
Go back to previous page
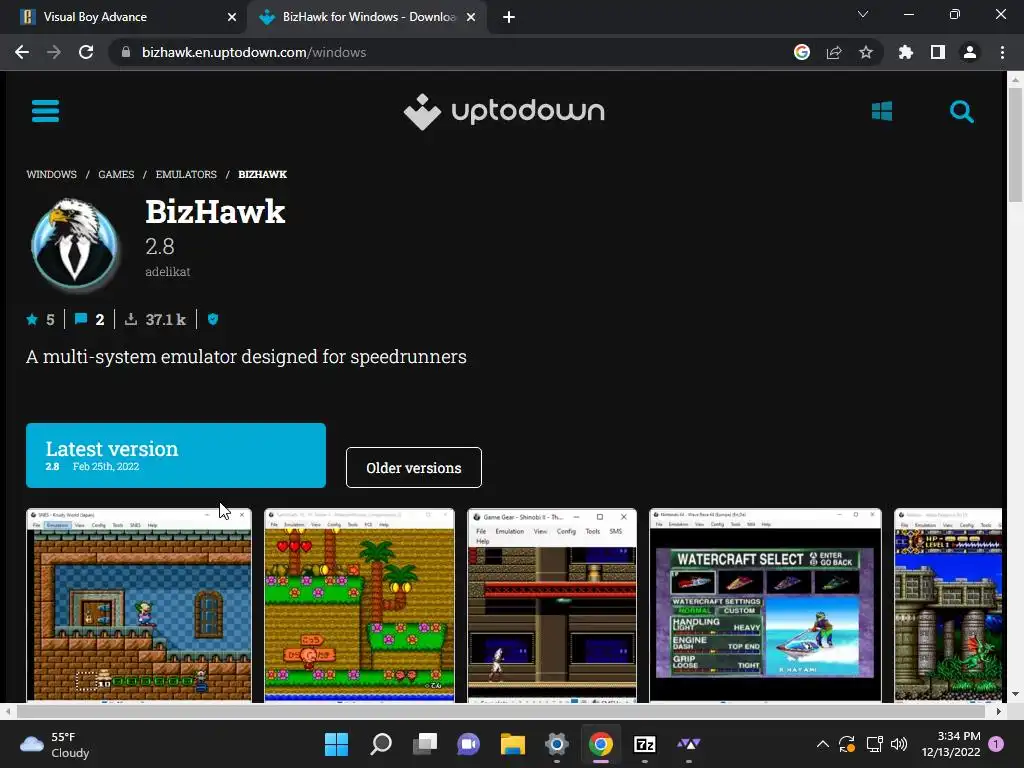coord(22,52)
